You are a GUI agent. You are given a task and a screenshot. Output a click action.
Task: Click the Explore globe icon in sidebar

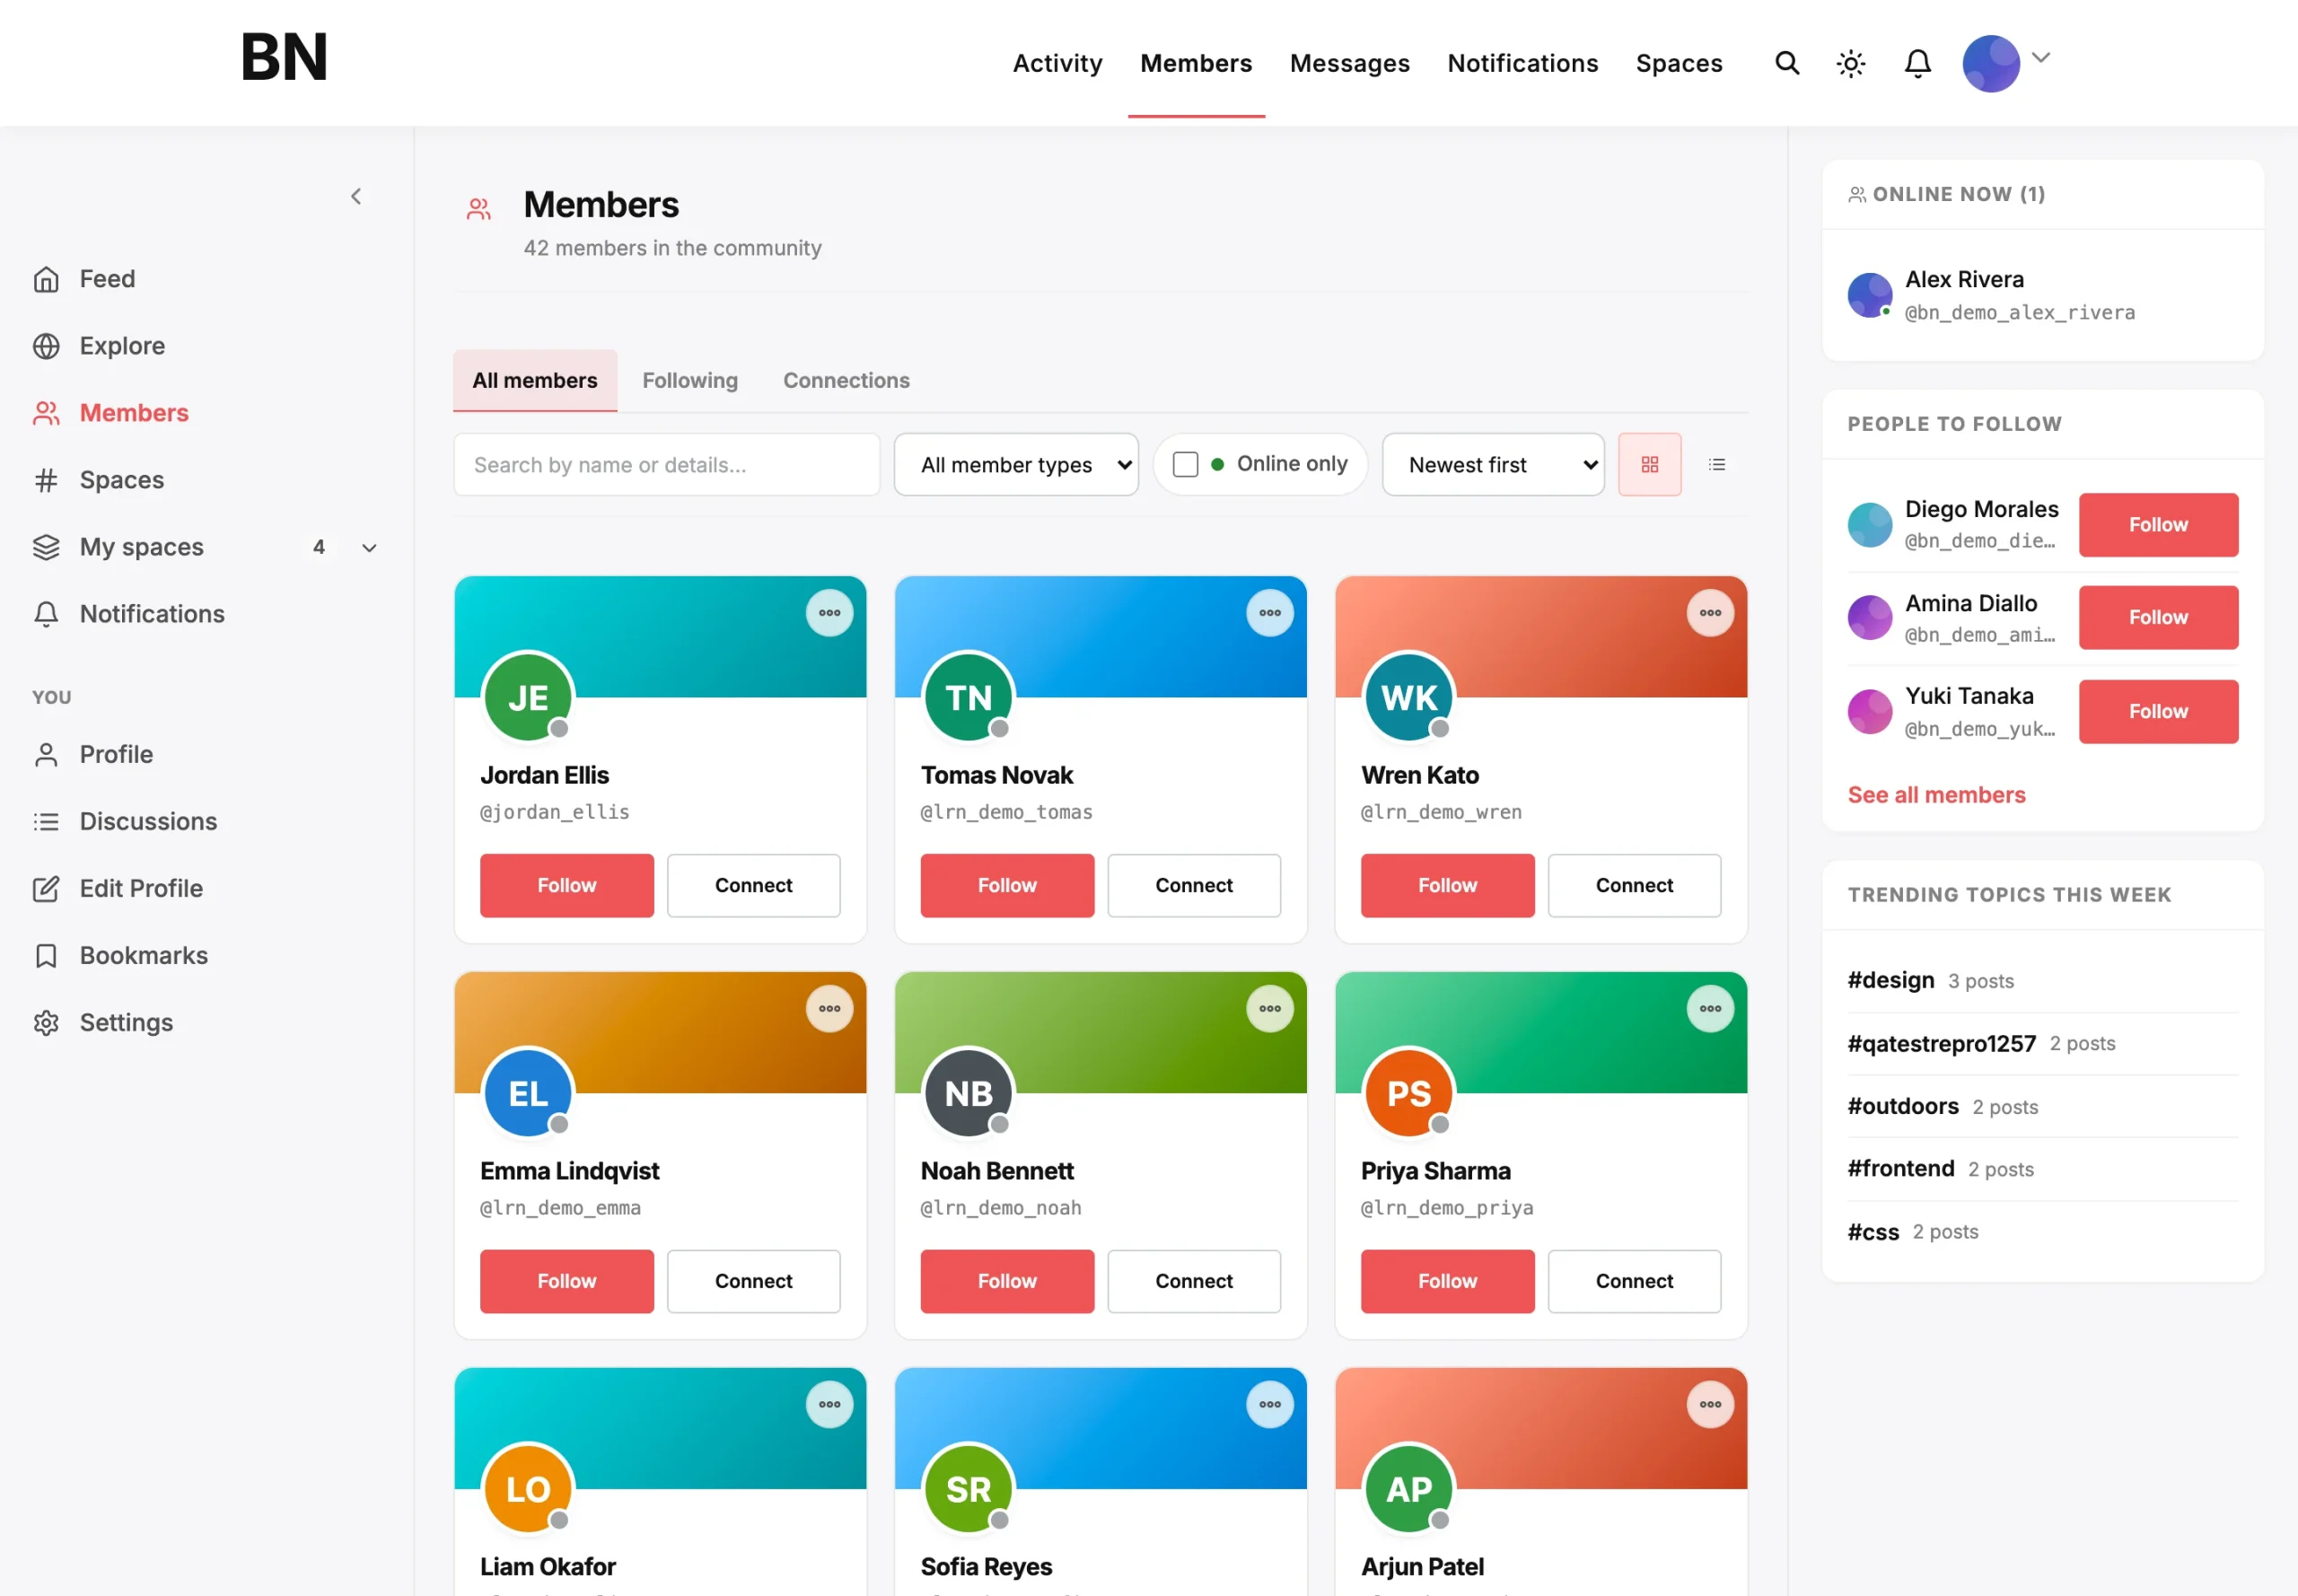(46, 346)
